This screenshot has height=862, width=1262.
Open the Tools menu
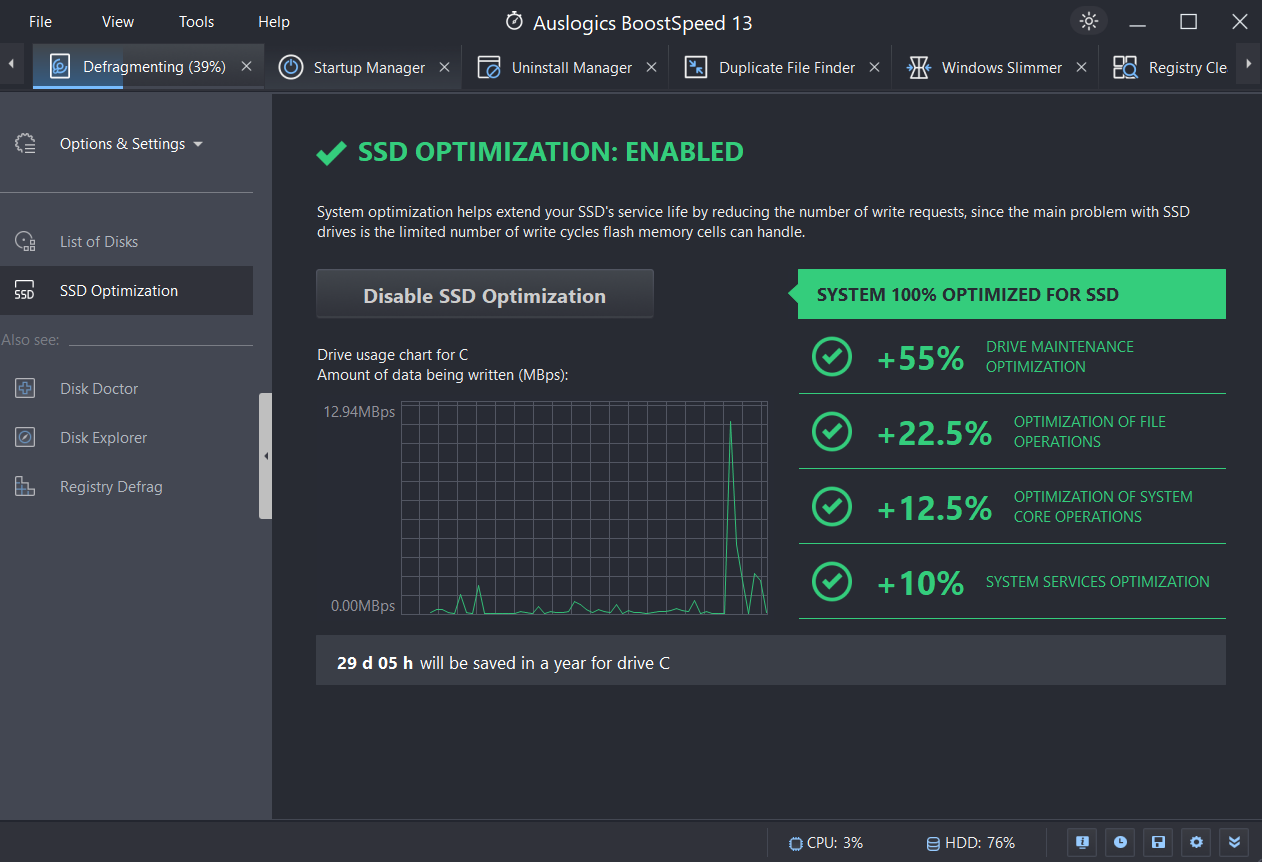pos(196,22)
